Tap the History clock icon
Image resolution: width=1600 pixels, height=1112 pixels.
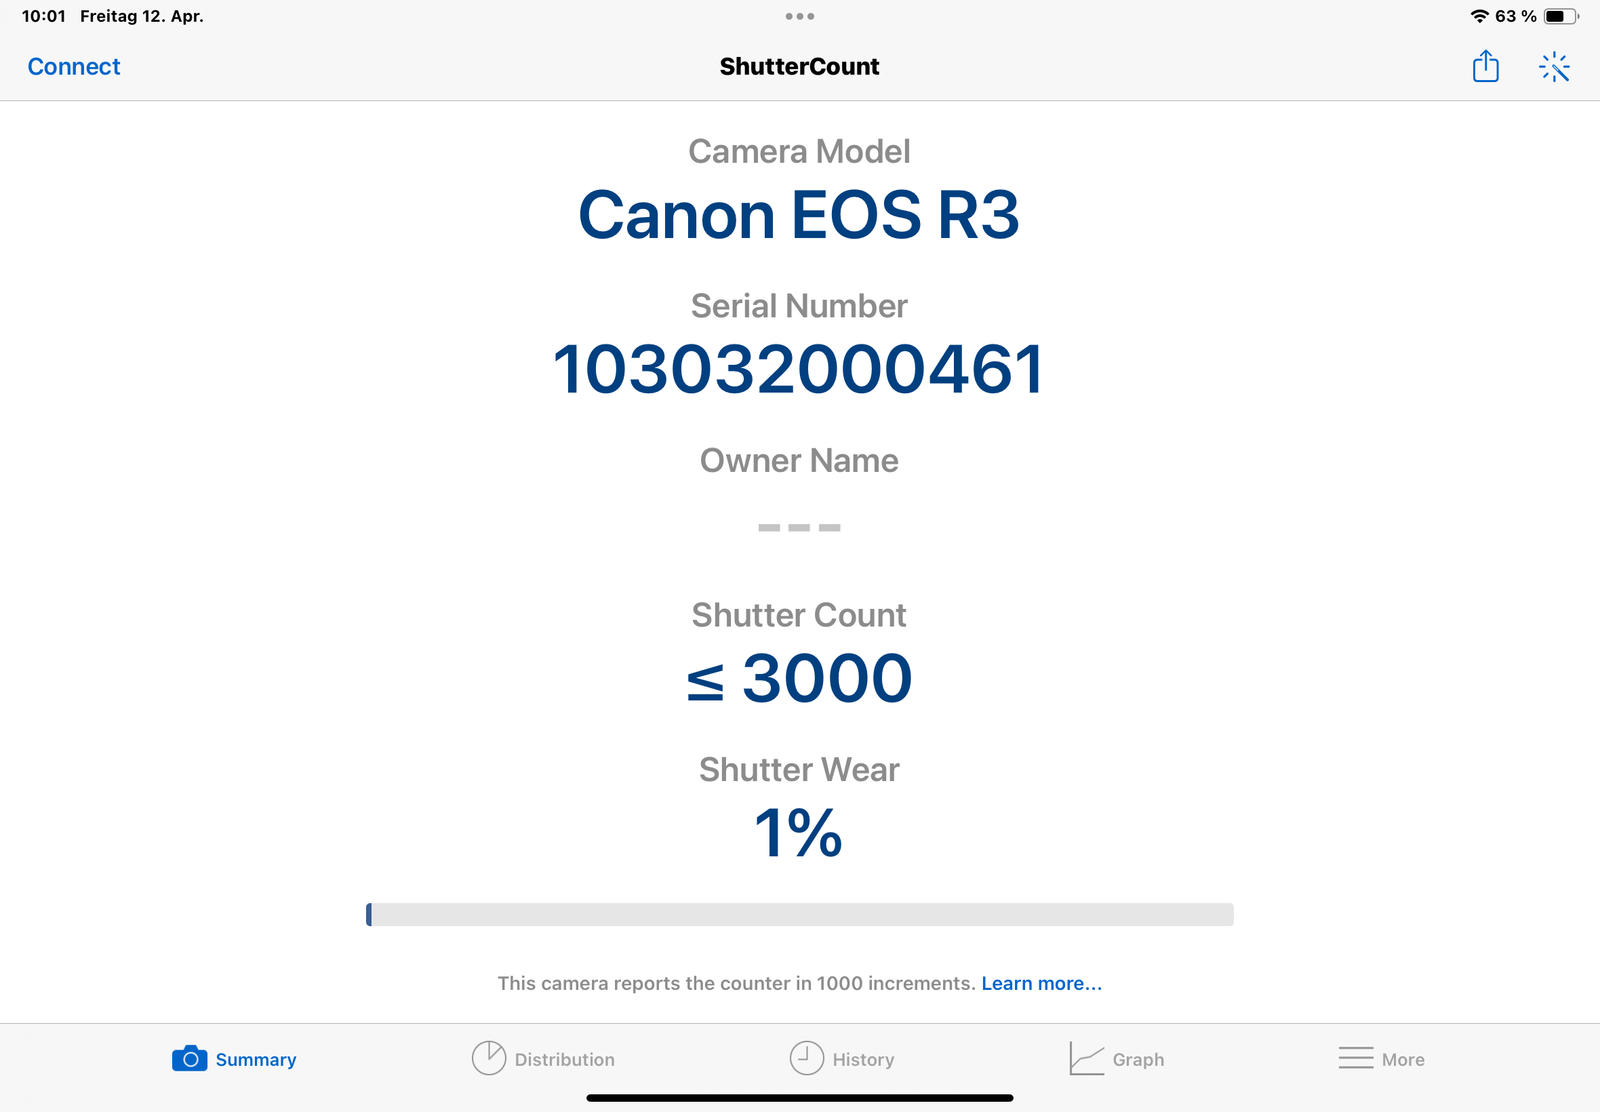point(807,1058)
